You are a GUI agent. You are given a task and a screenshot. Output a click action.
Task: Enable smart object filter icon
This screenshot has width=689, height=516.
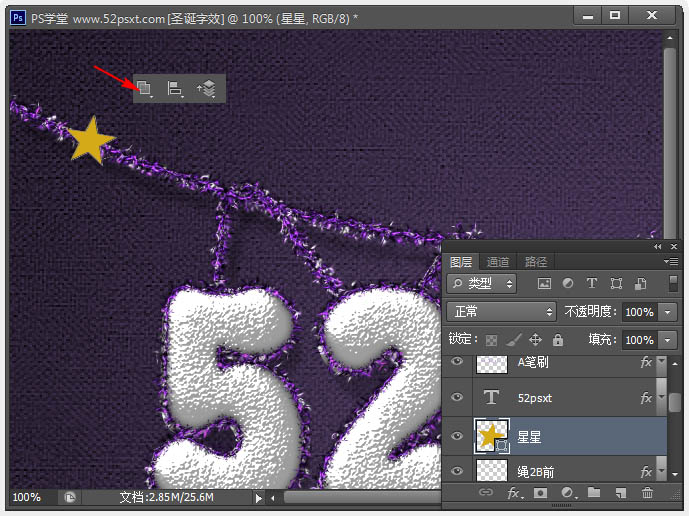(641, 283)
